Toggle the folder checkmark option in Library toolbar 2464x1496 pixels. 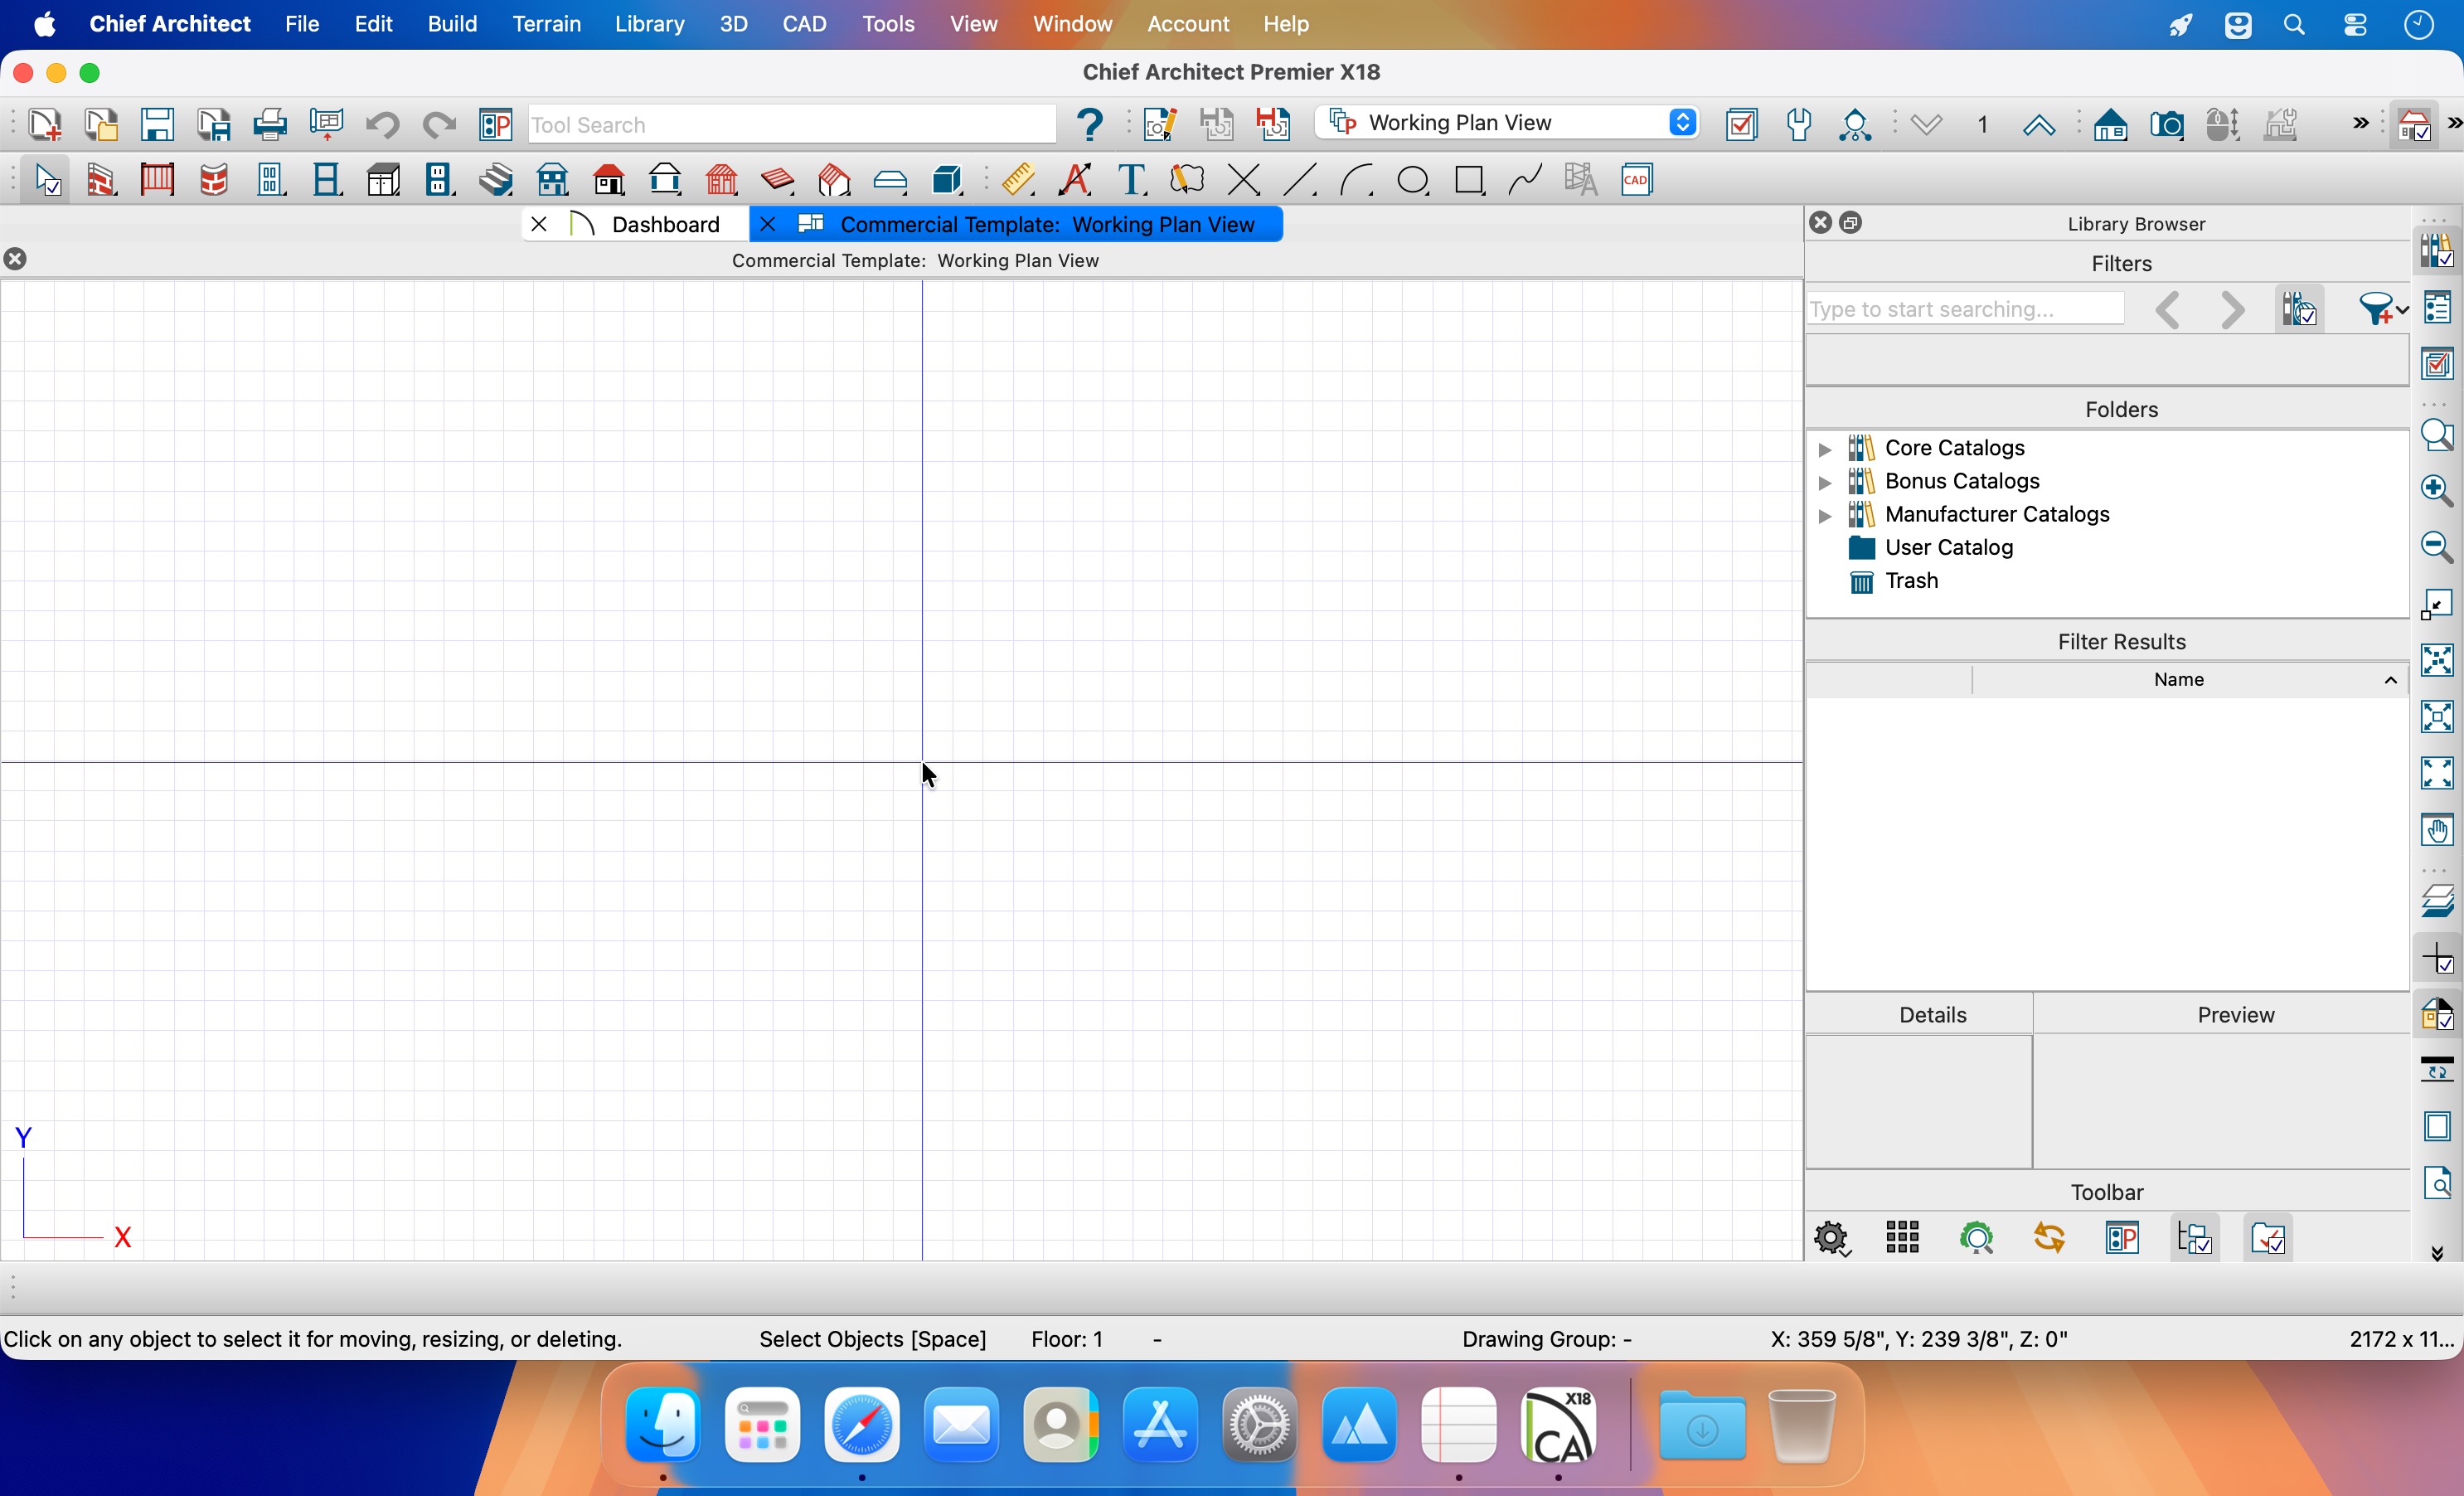2268,1238
